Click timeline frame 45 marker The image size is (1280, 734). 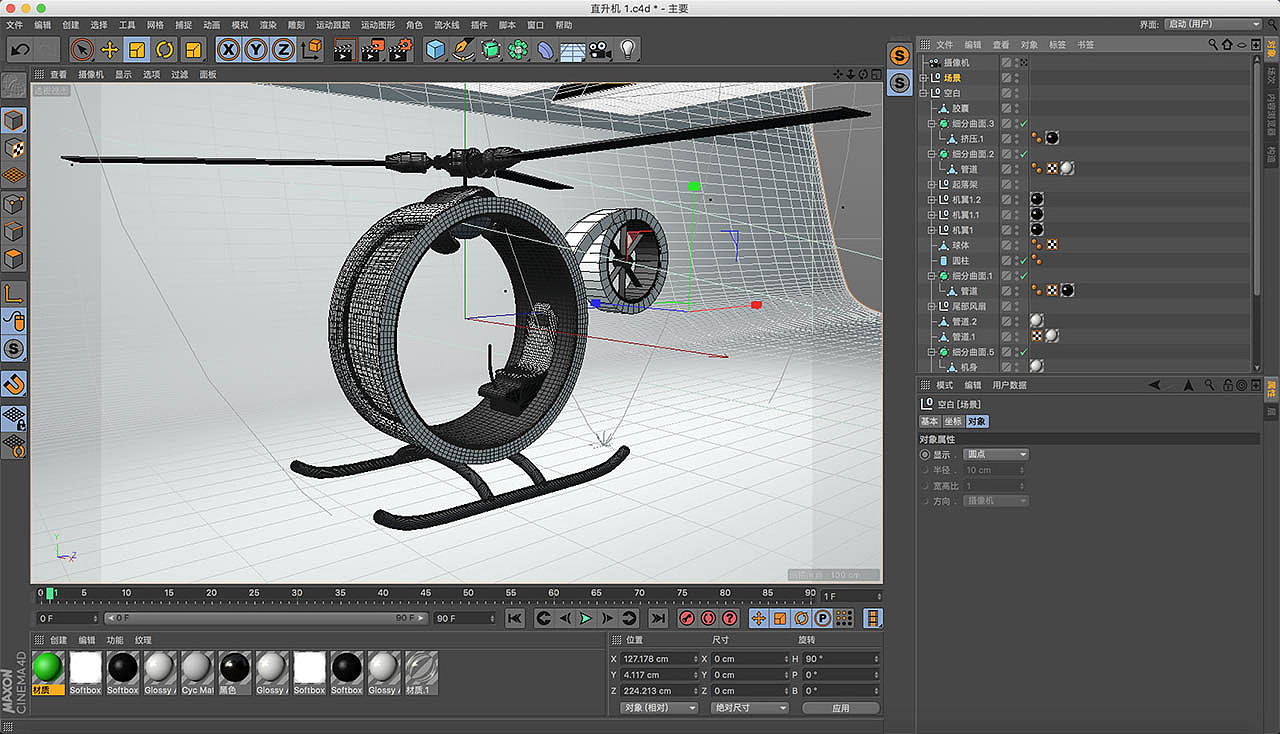point(425,593)
